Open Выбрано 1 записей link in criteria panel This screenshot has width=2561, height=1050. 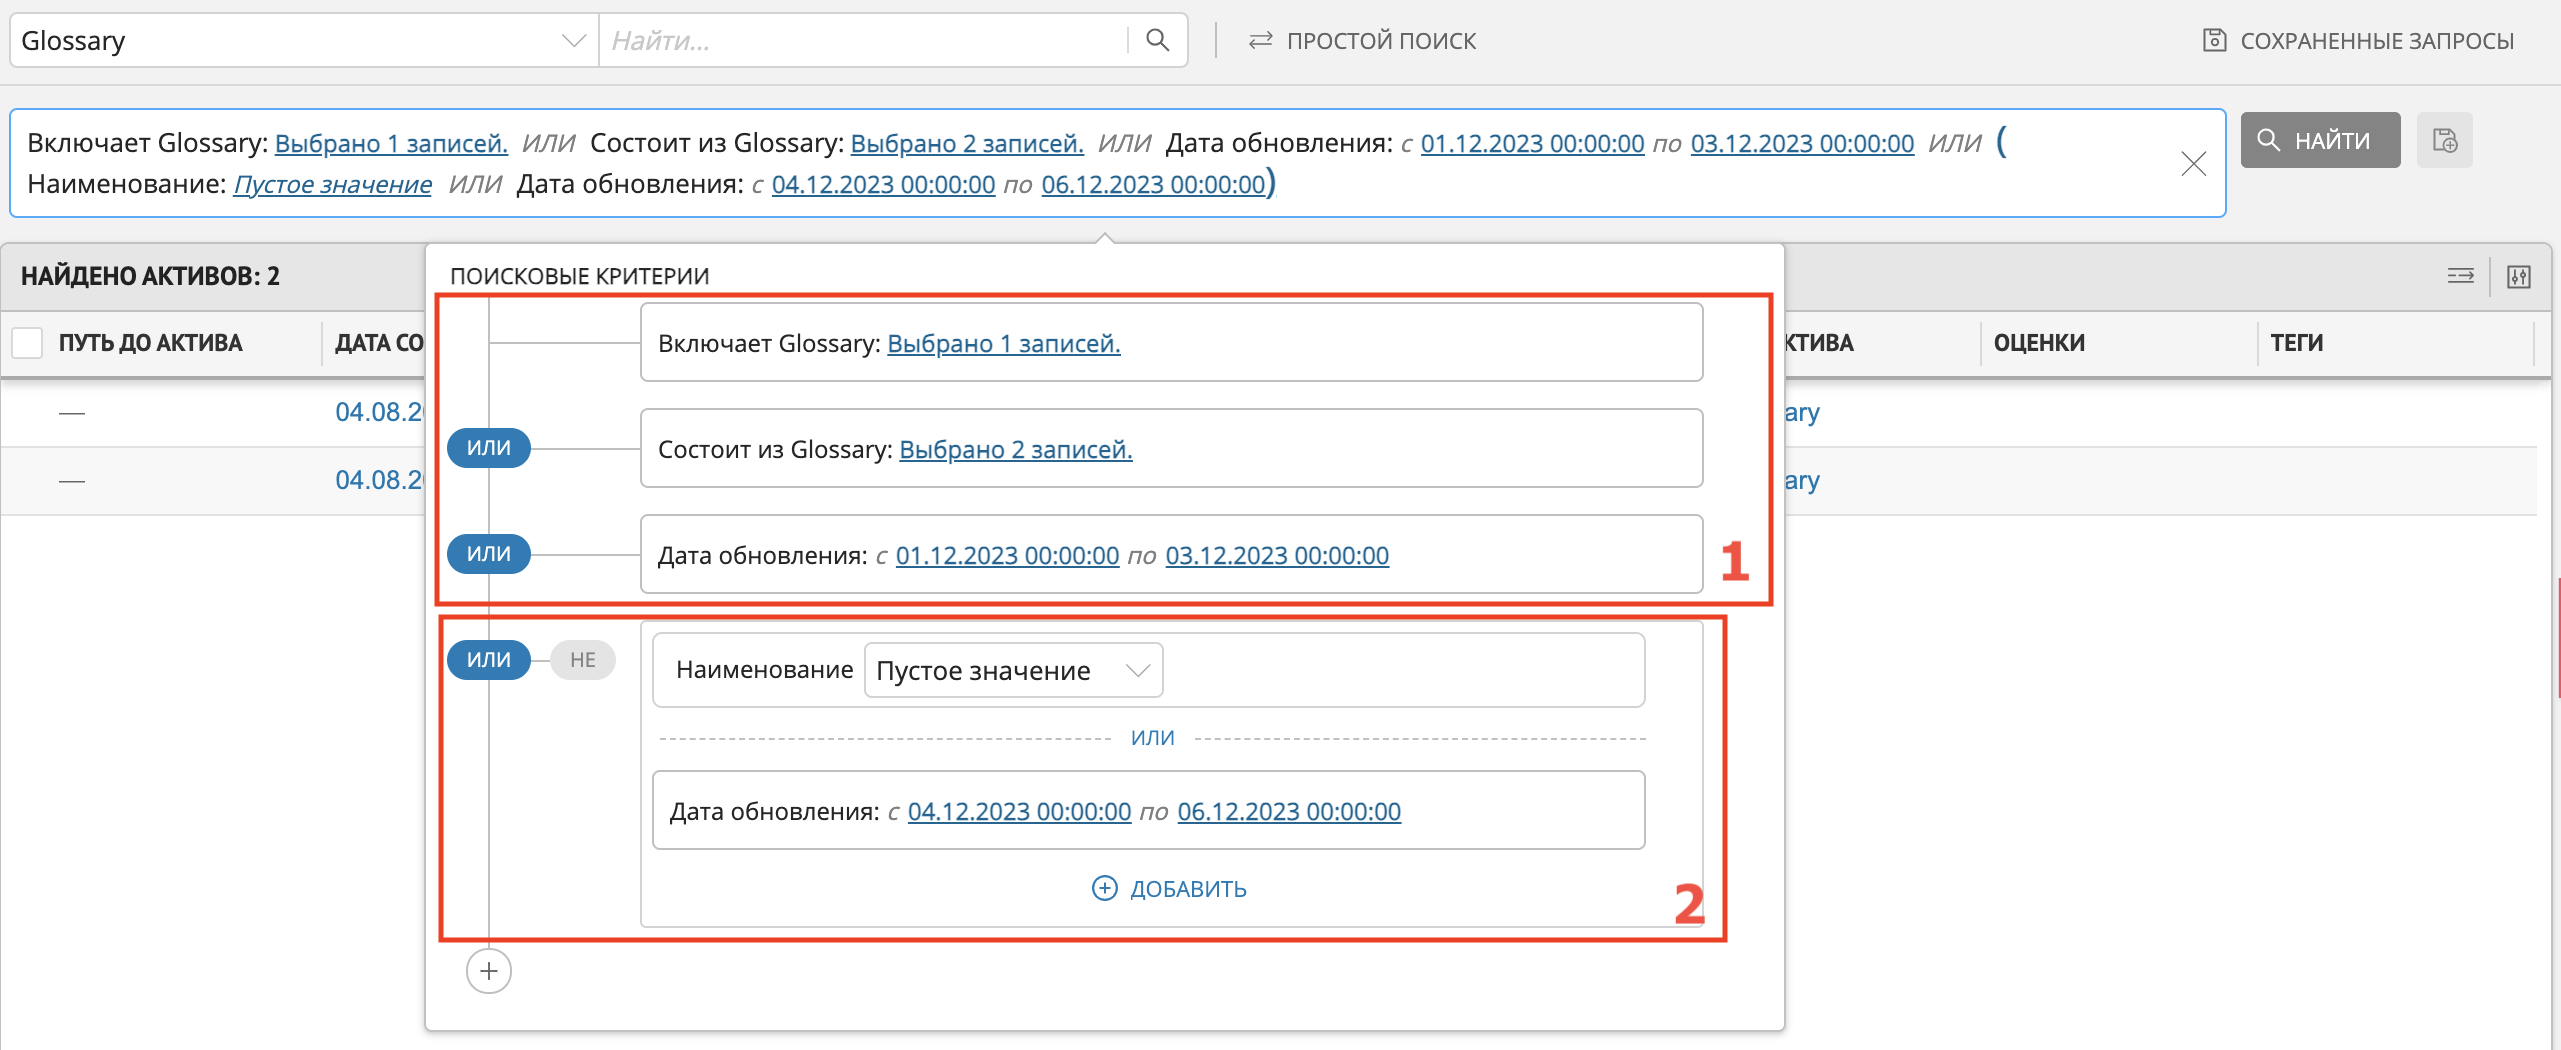click(1003, 344)
